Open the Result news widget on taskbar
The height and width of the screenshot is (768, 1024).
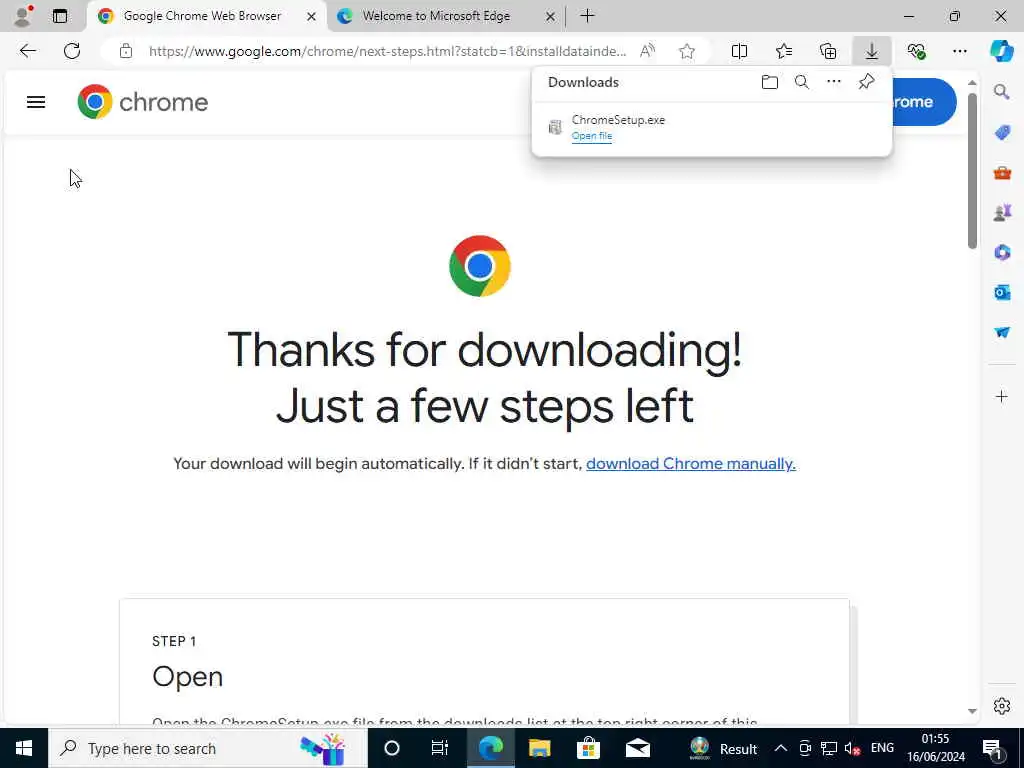[723, 748]
